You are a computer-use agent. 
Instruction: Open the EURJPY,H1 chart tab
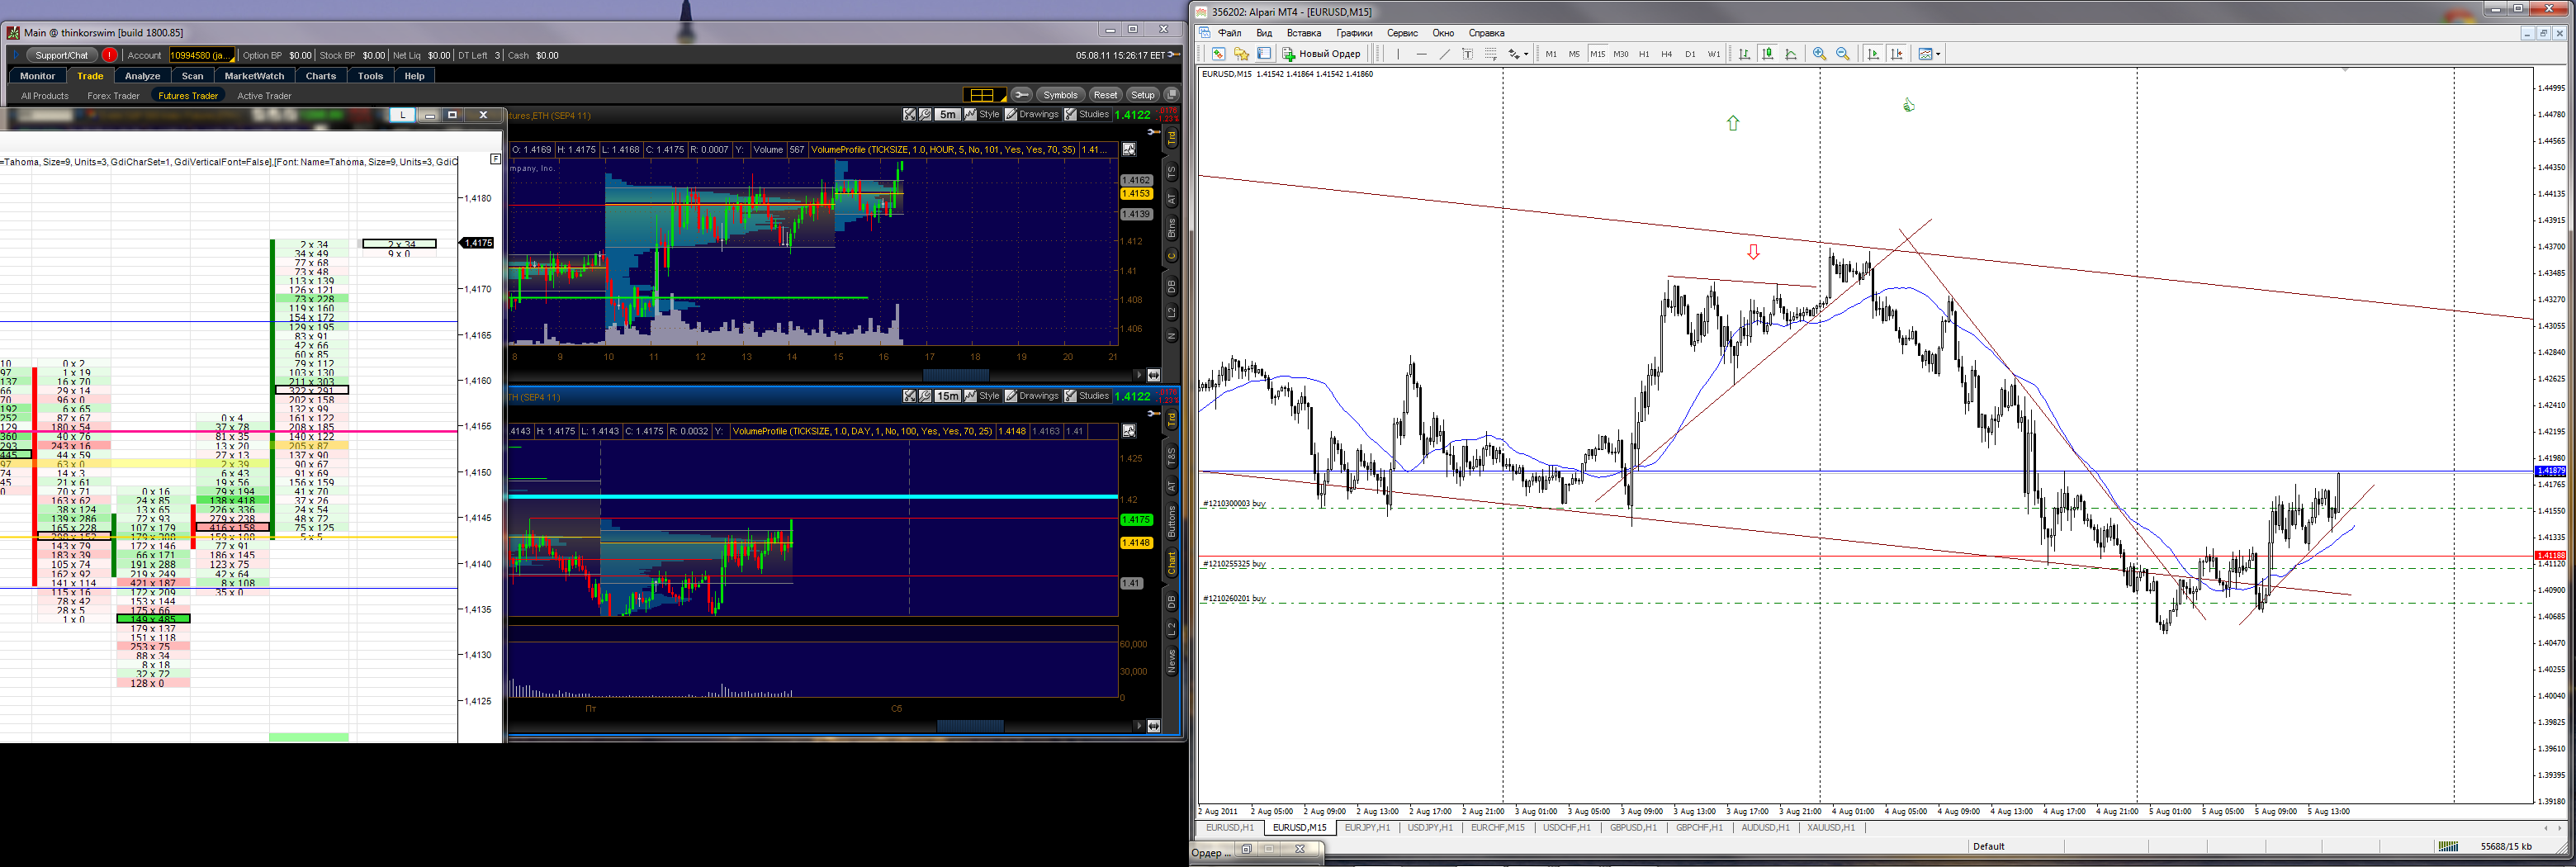point(1368,828)
